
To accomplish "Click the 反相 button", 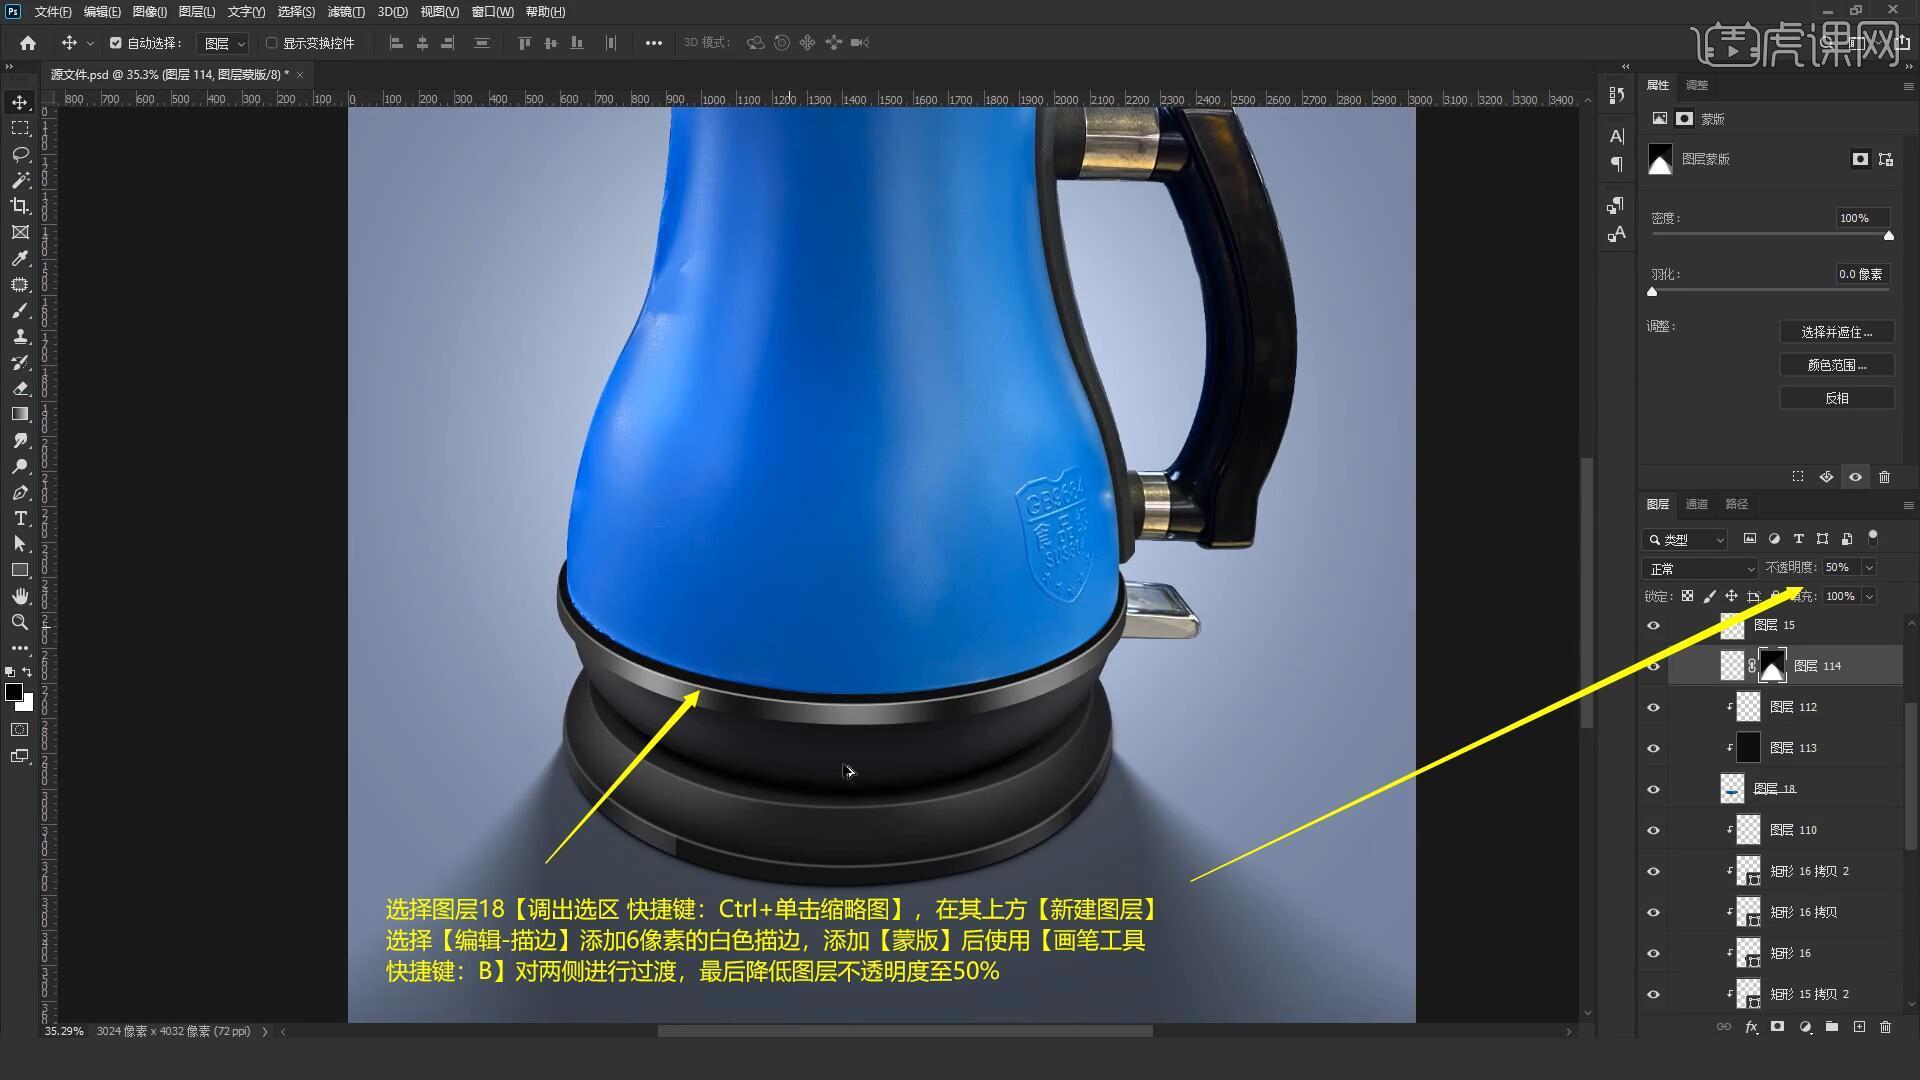I will [x=1836, y=398].
